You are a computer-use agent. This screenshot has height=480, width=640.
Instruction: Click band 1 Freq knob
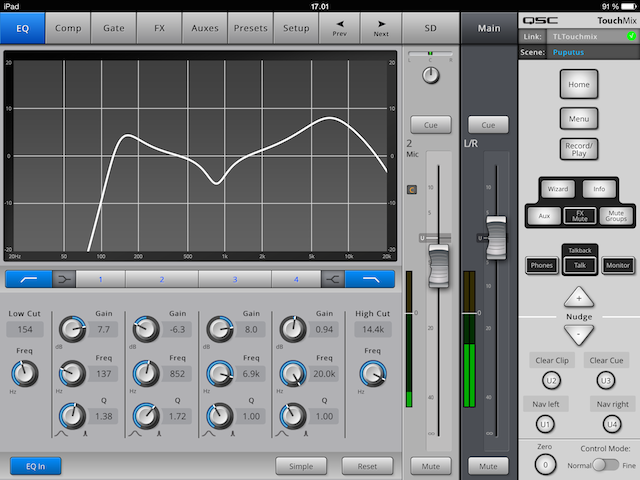click(x=72, y=373)
